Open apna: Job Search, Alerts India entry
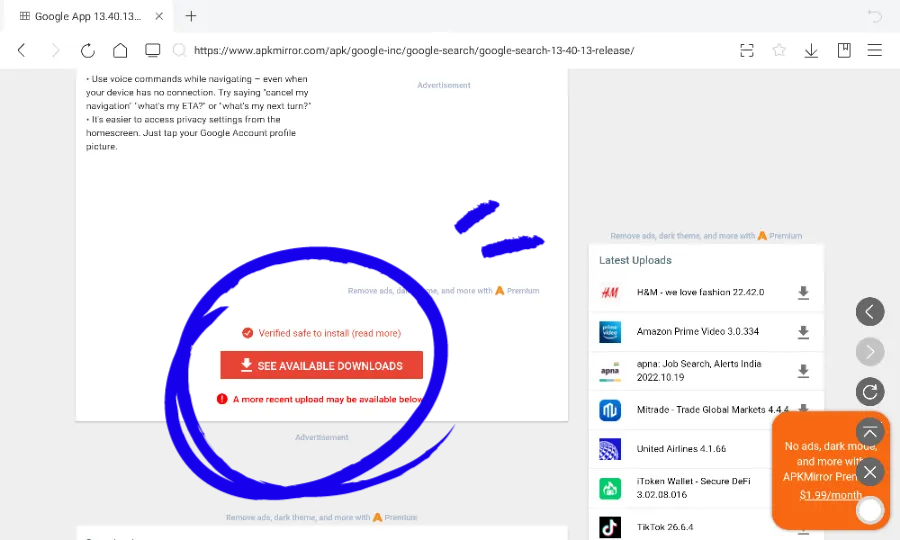 coord(699,370)
